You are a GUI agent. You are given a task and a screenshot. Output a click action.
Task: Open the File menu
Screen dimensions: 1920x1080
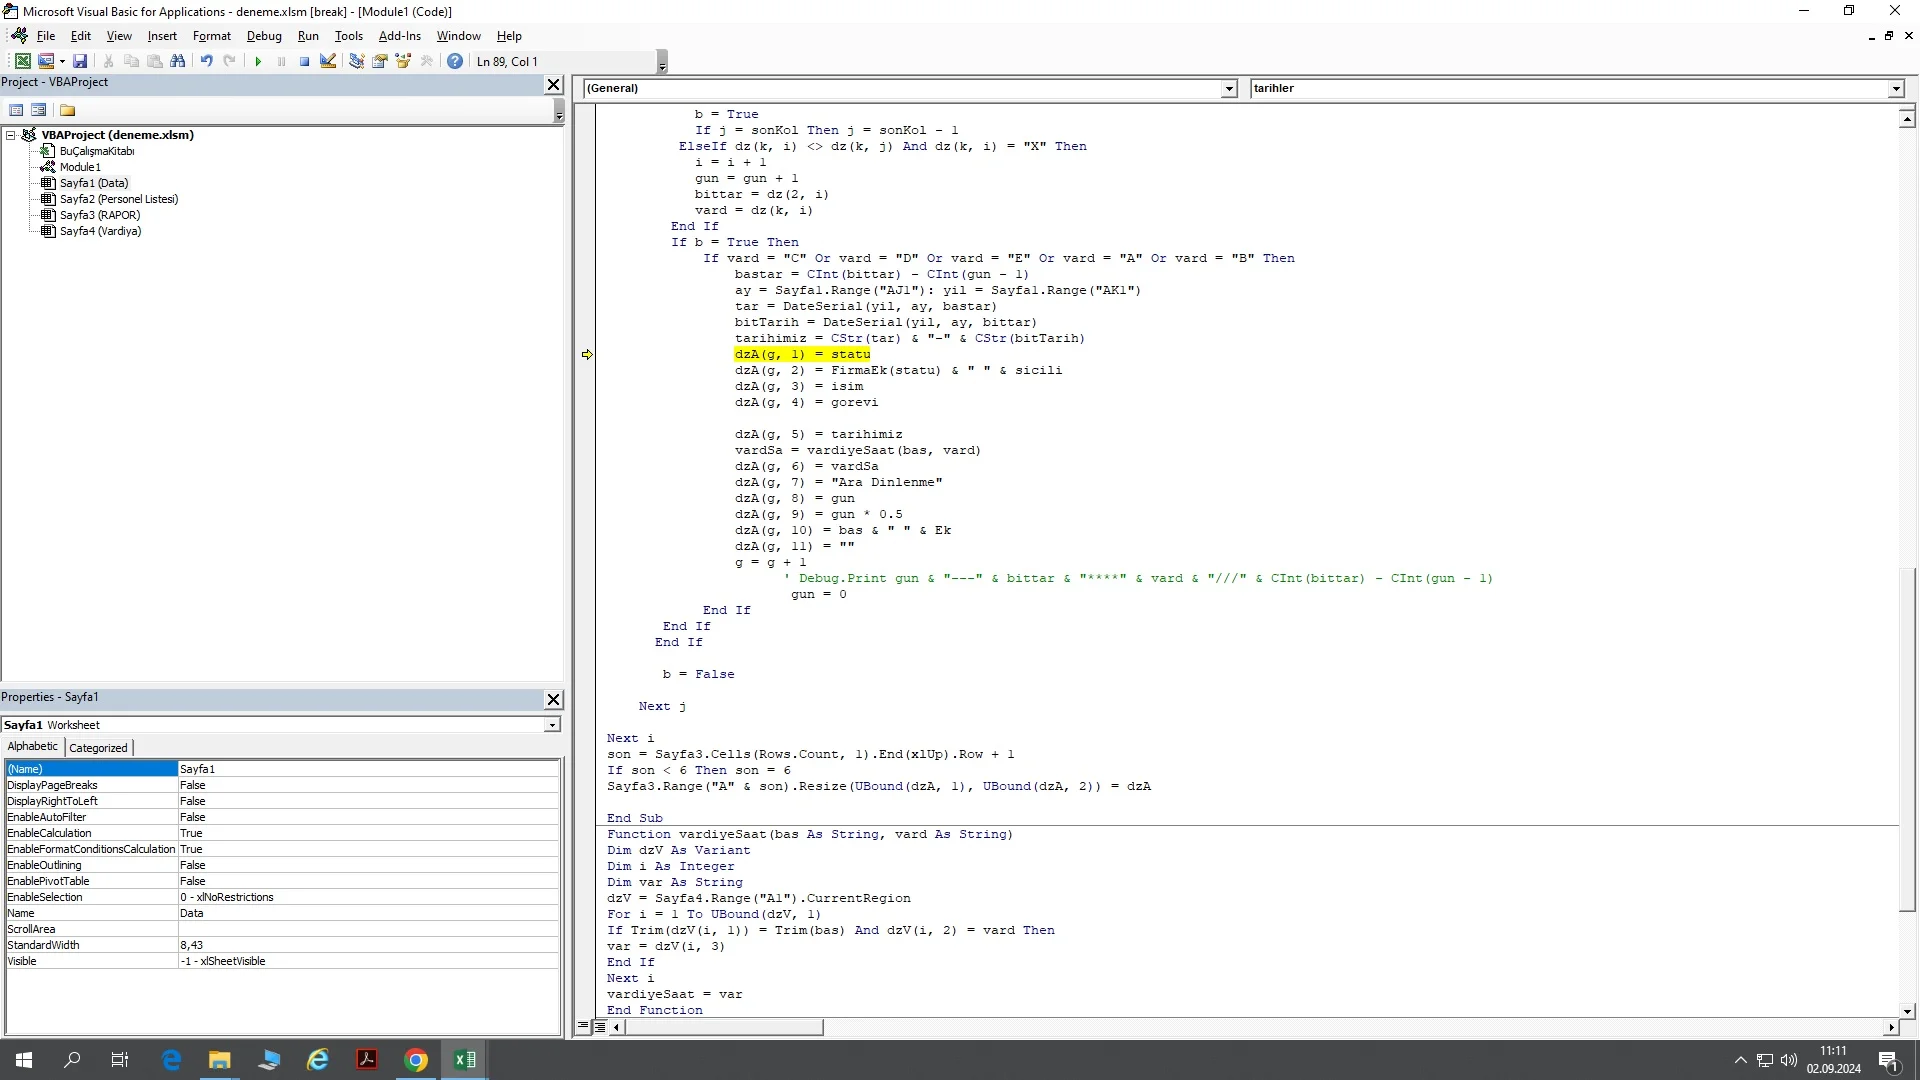pos(46,36)
